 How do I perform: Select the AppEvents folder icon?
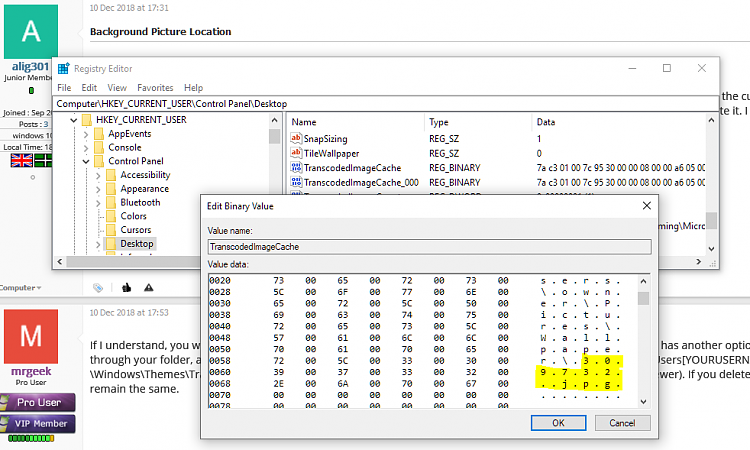(x=99, y=133)
